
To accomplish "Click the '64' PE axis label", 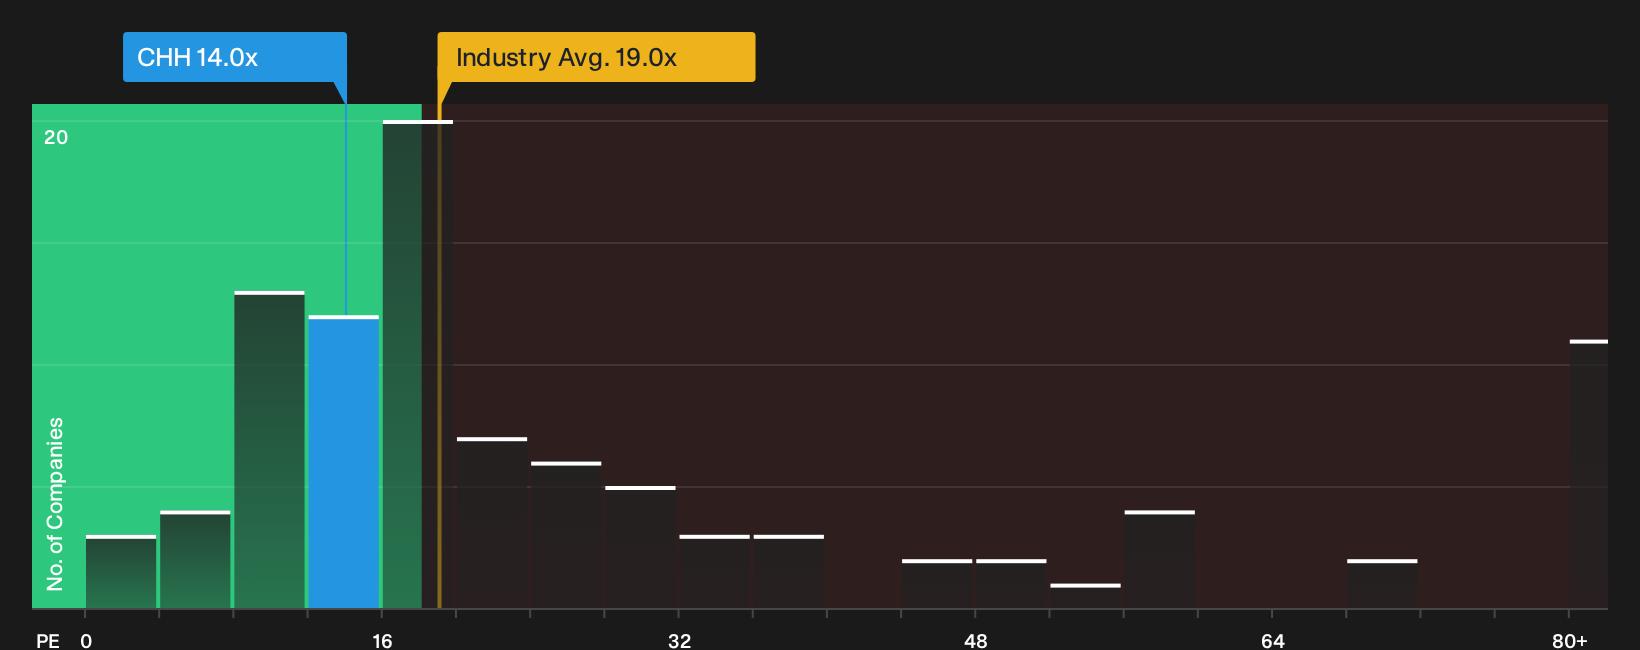I will click(1273, 640).
